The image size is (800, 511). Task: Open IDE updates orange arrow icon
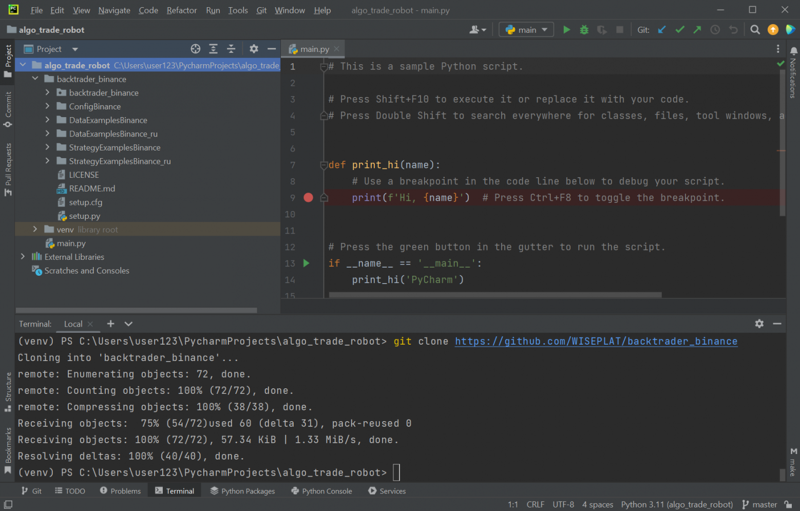tap(773, 30)
